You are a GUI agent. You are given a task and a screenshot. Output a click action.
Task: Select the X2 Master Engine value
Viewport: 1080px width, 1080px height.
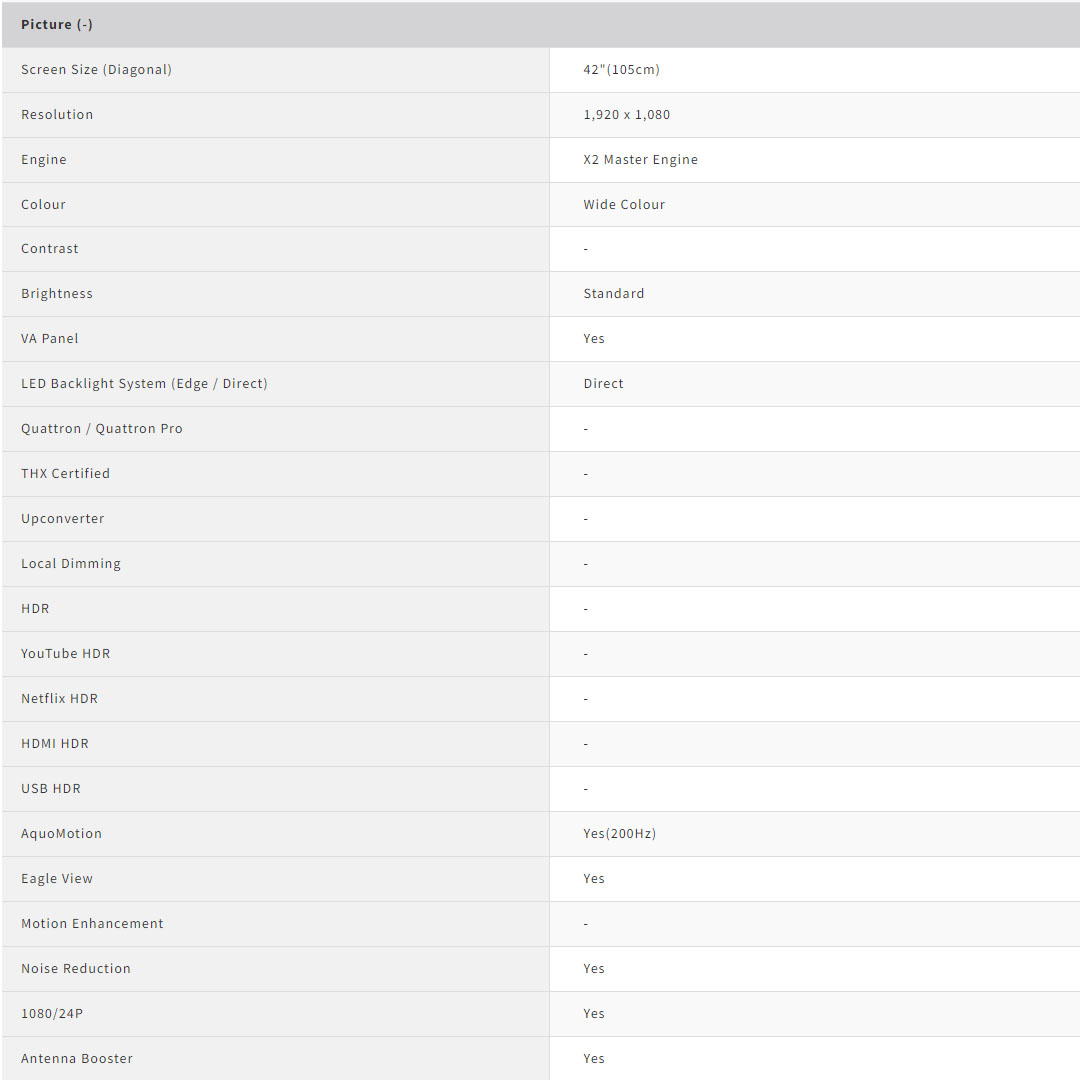coord(640,160)
